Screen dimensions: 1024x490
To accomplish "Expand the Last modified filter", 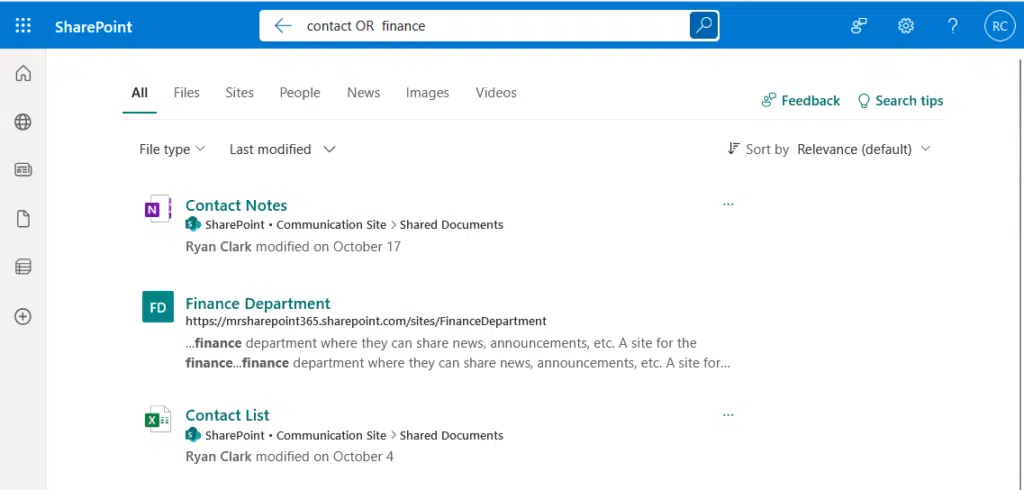I will tap(282, 149).
